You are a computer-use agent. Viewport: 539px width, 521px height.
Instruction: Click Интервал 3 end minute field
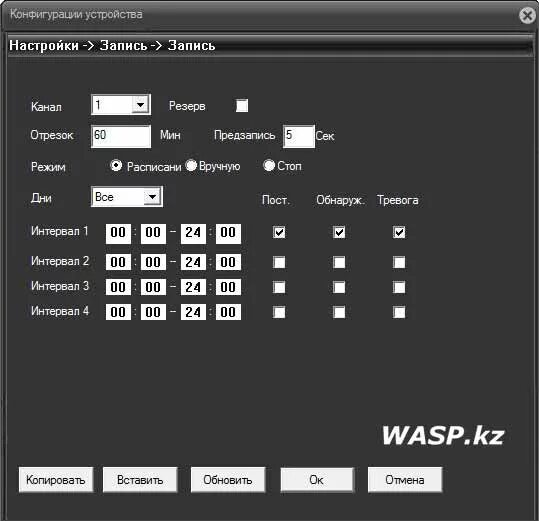(228, 287)
